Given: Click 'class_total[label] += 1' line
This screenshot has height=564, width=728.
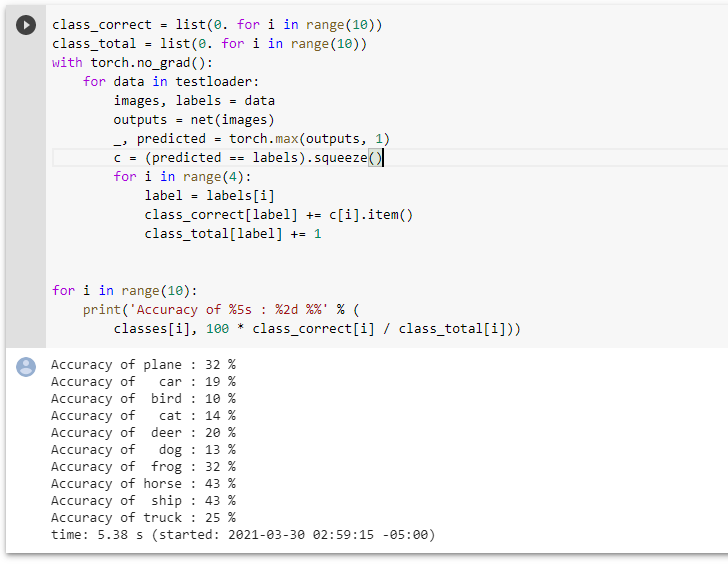Looking at the screenshot, I should [x=233, y=234].
